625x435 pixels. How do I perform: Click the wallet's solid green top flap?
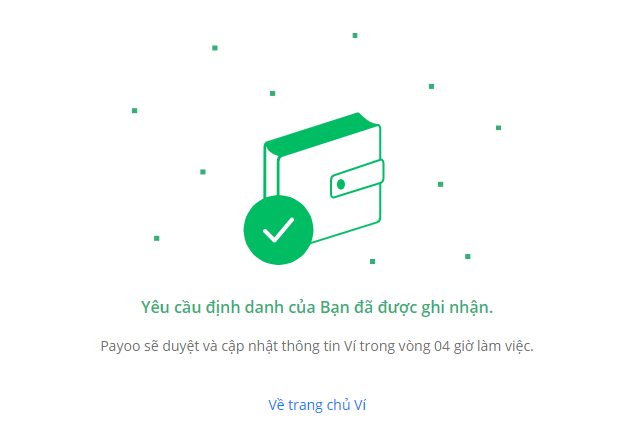click(x=321, y=134)
